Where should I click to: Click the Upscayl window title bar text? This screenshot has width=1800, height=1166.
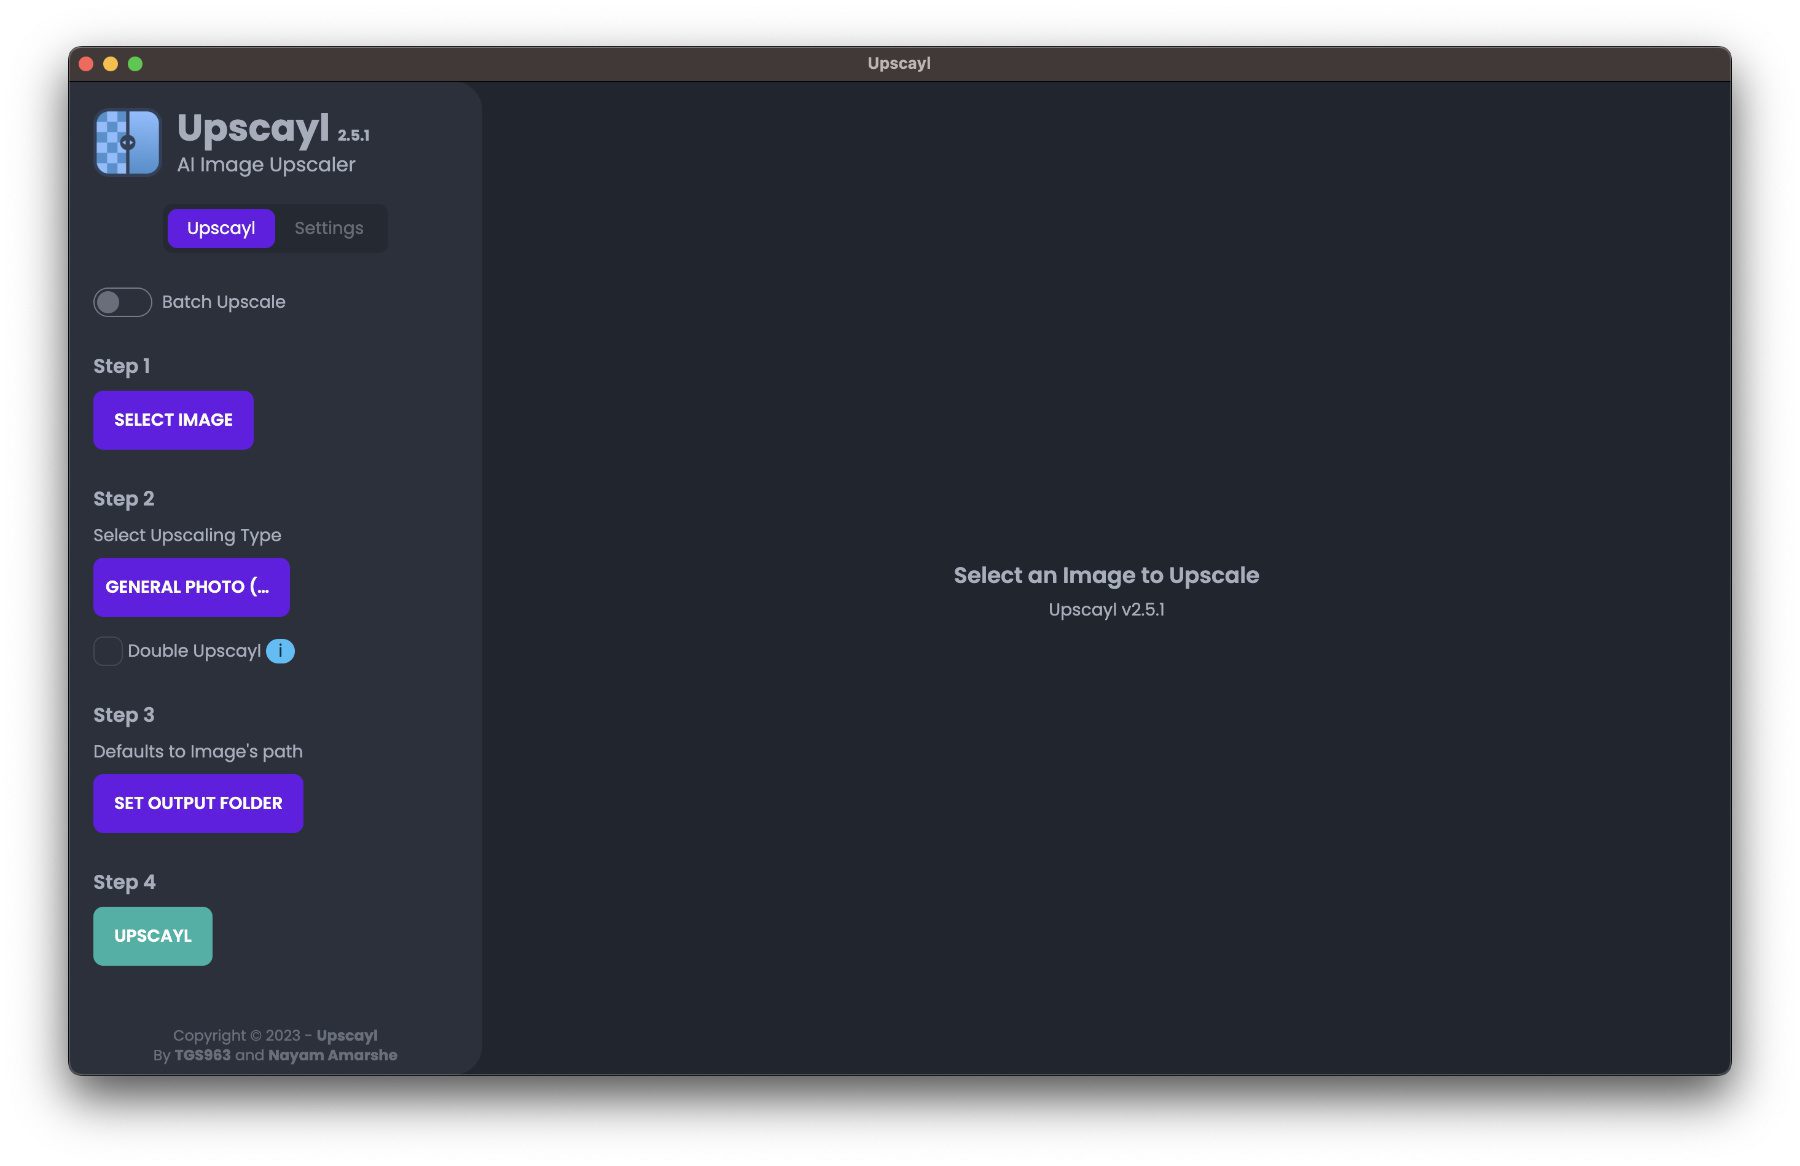899,63
